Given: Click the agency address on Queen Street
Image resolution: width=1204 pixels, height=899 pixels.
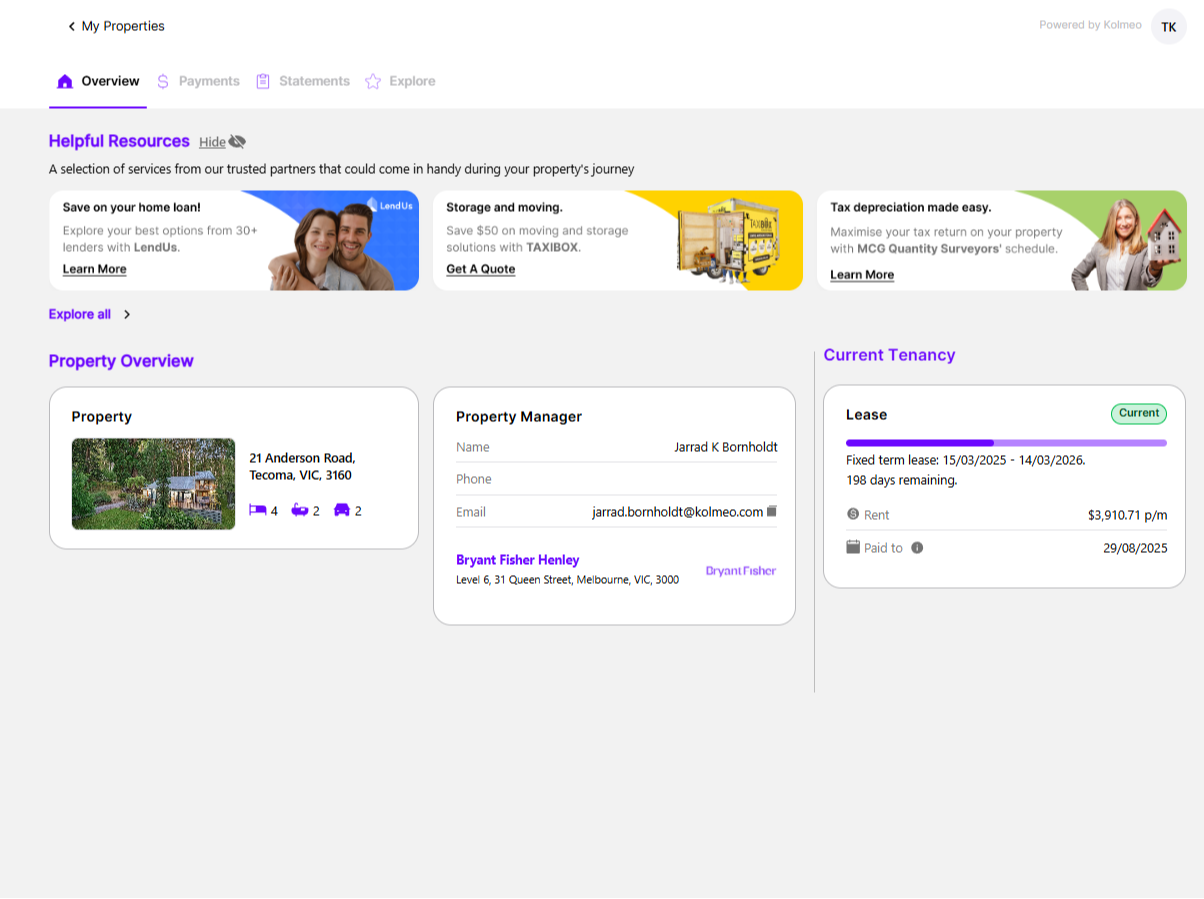Looking at the screenshot, I should (x=567, y=580).
